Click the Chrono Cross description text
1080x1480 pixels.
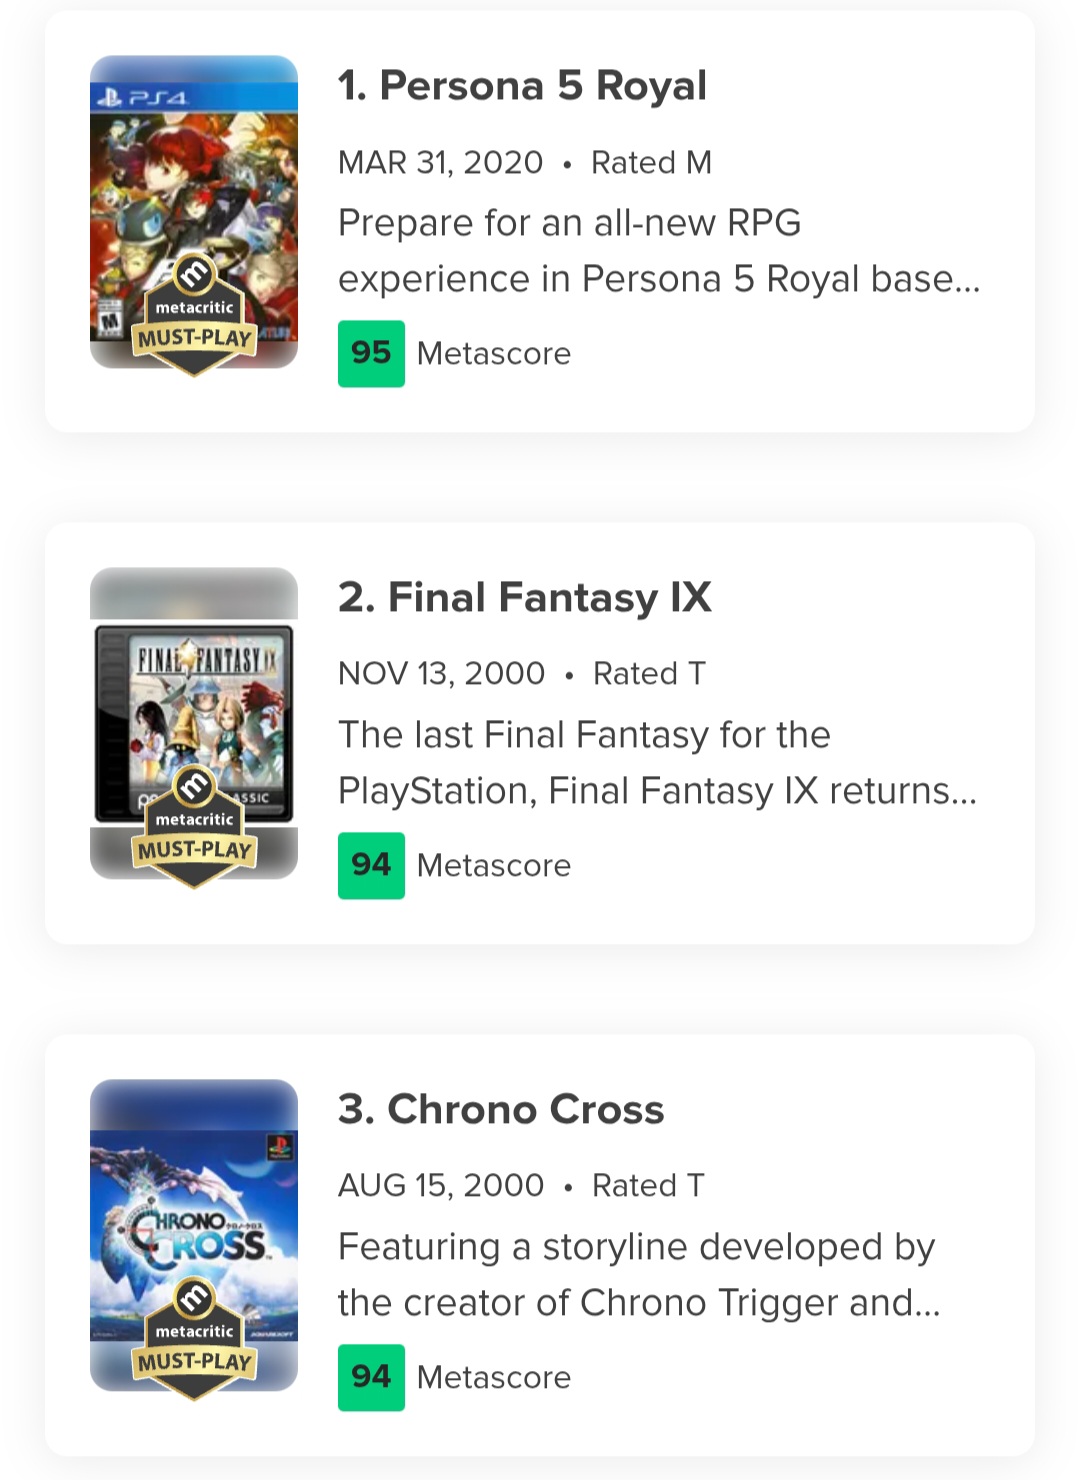pyautogui.click(x=638, y=1275)
